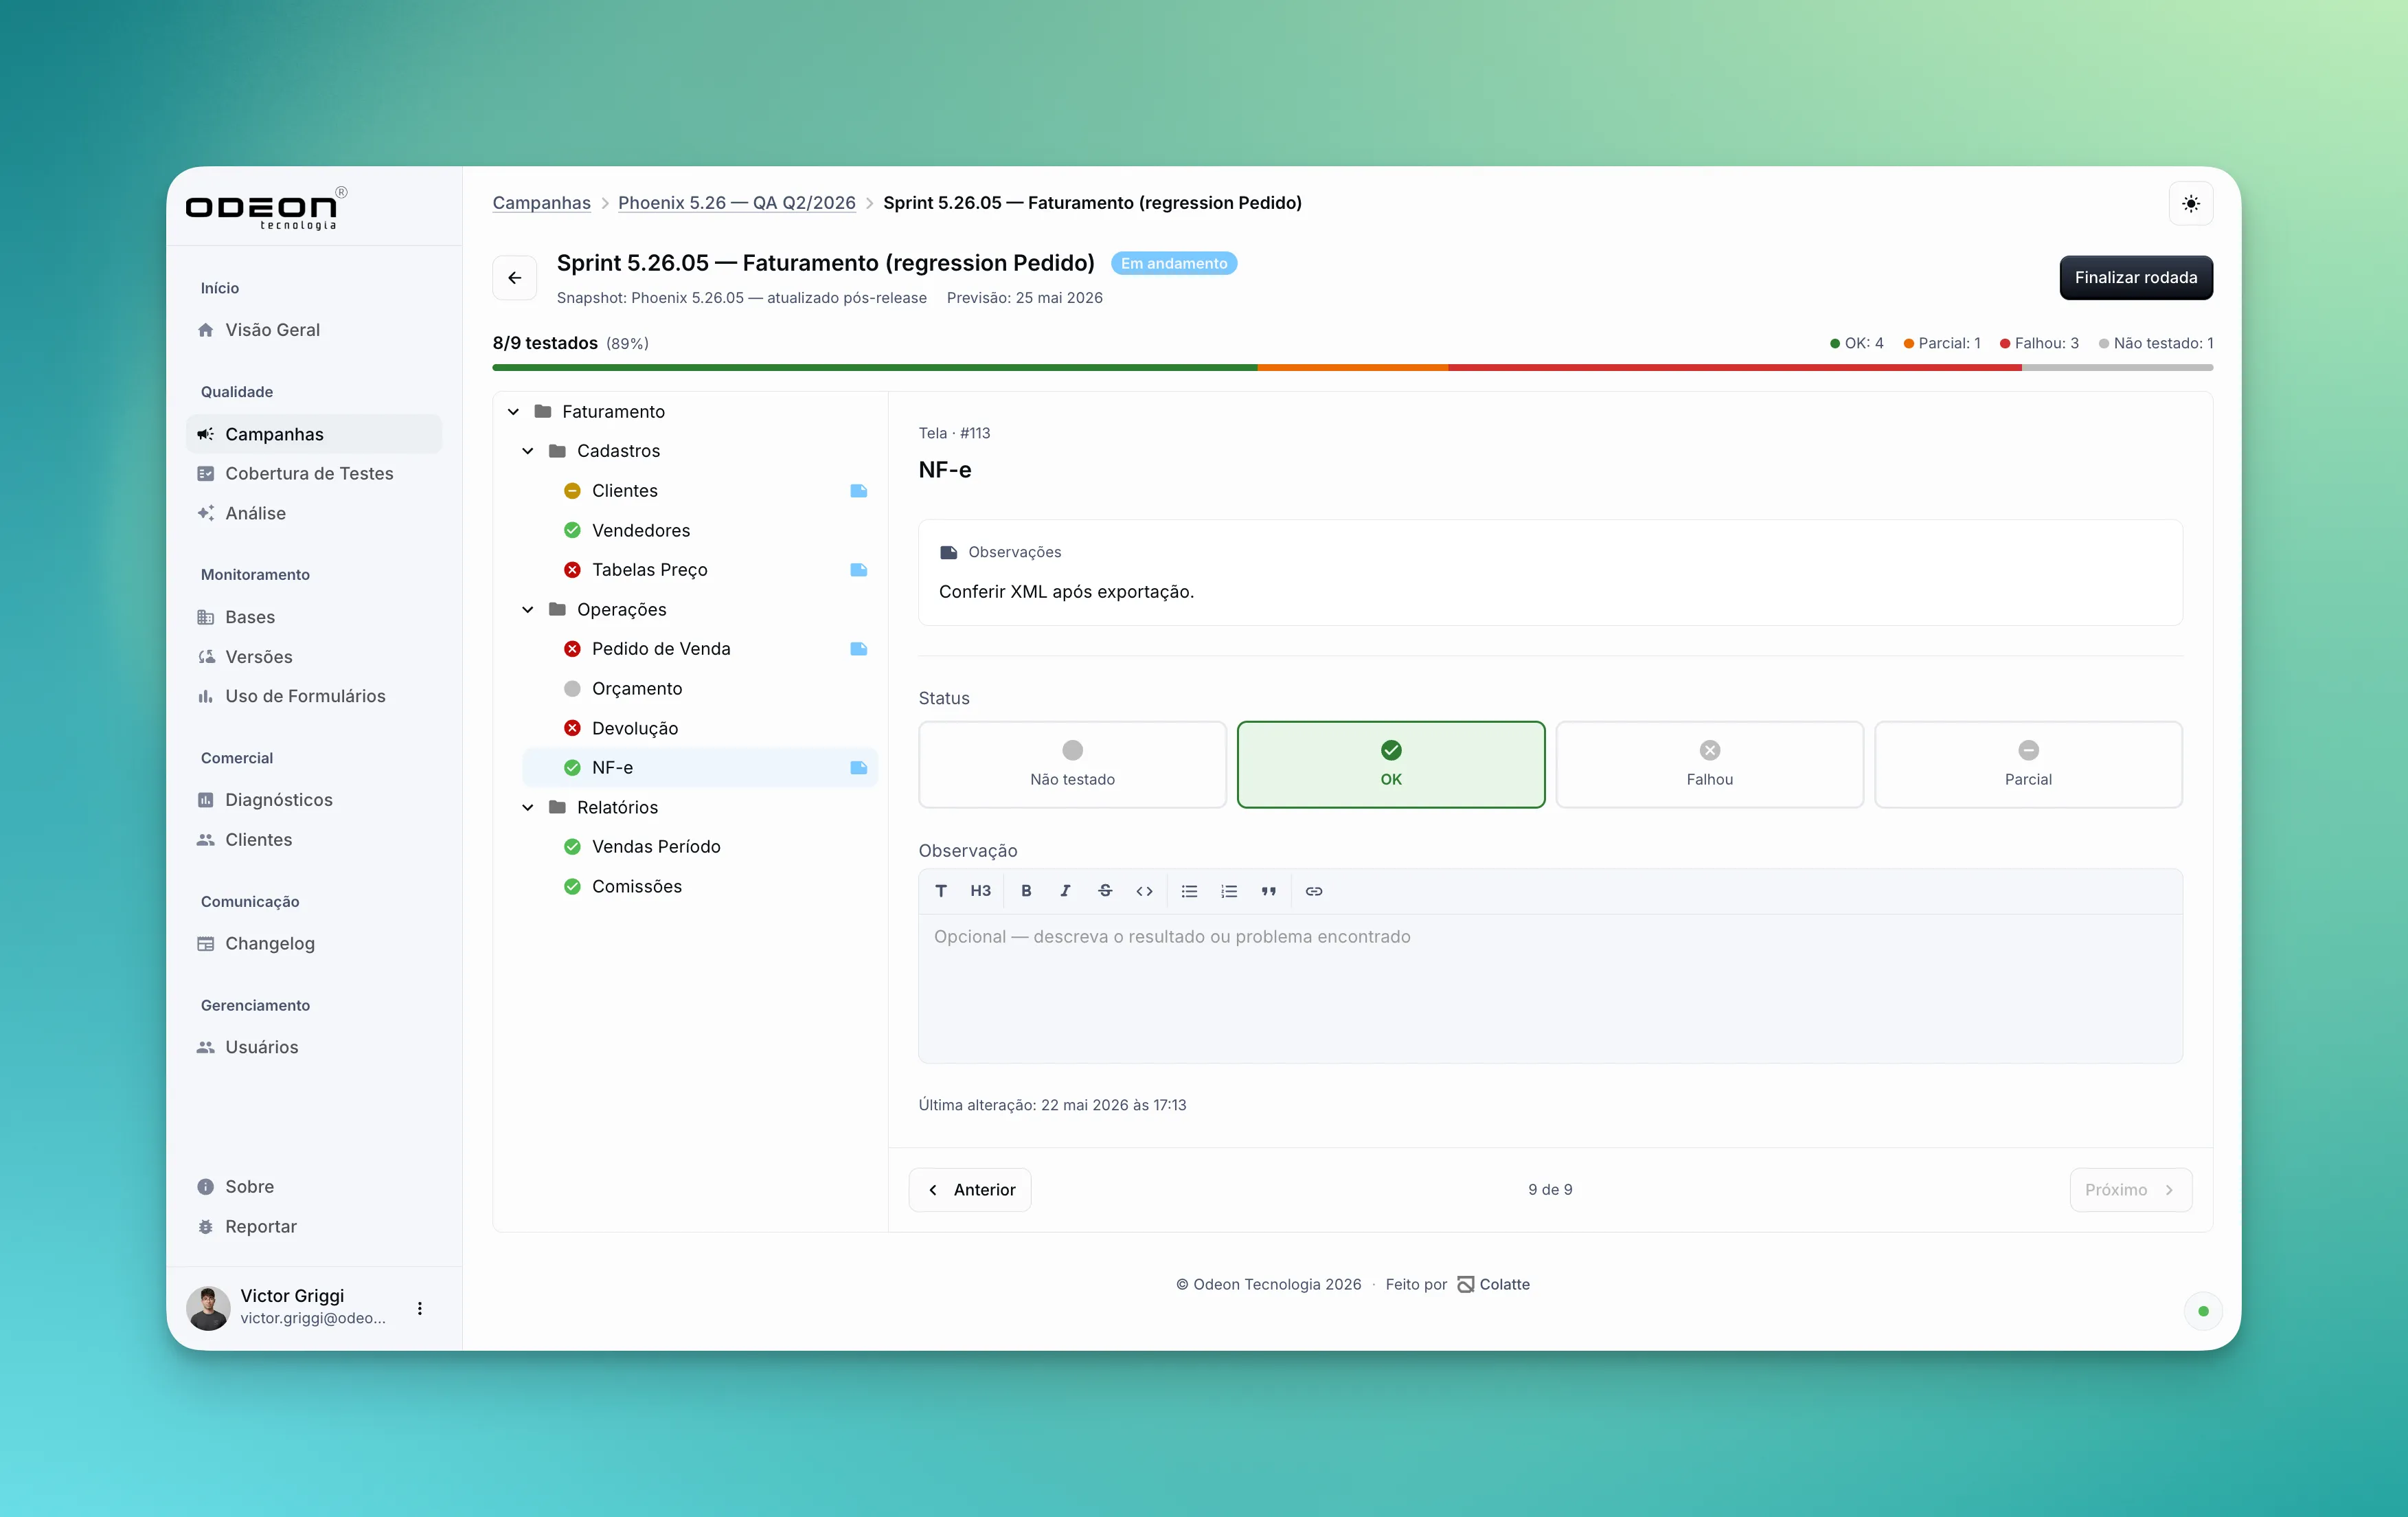This screenshot has width=2408, height=1517.
Task: Follow the Campanhas breadcrumb link
Action: 541,203
